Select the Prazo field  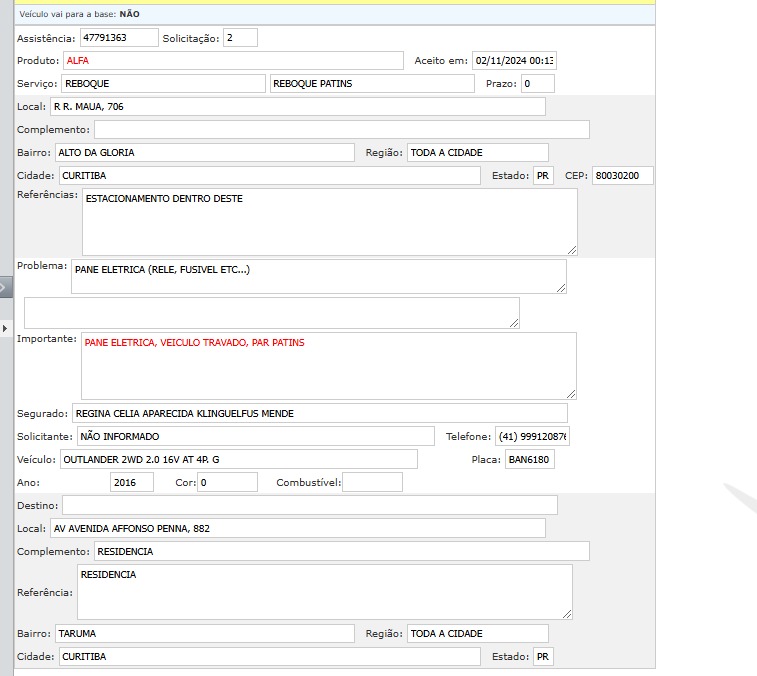coord(537,84)
